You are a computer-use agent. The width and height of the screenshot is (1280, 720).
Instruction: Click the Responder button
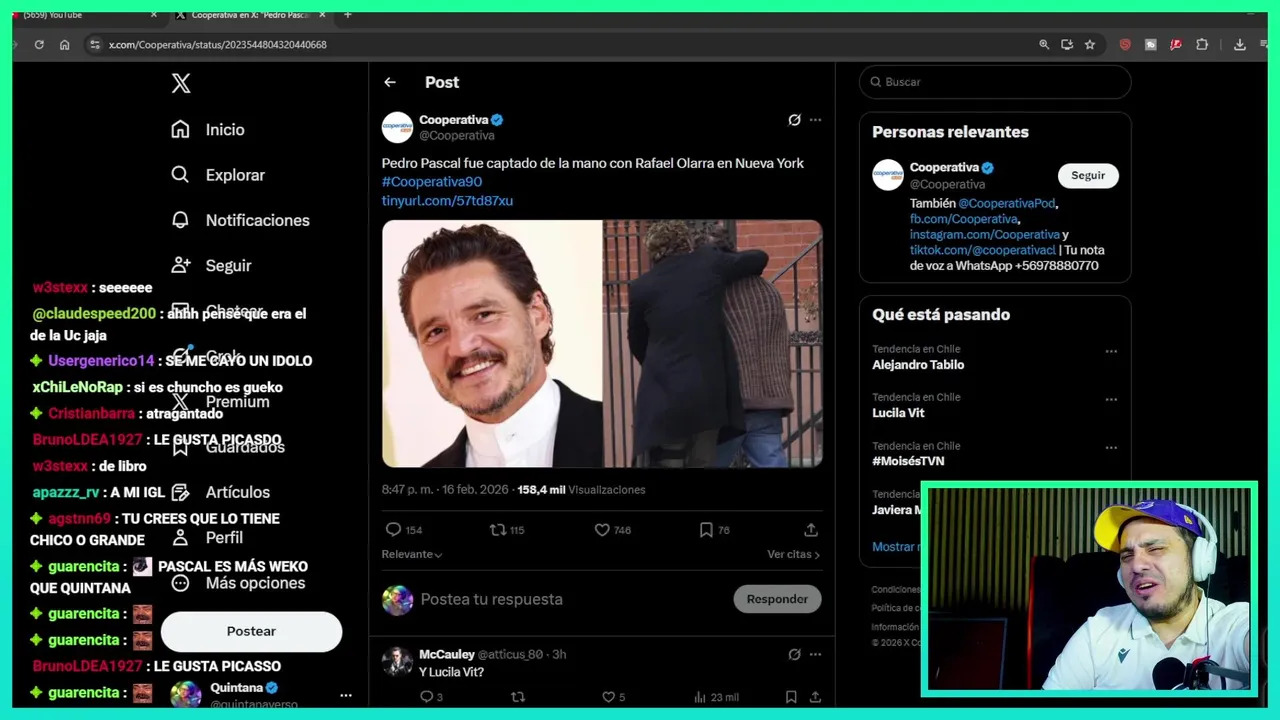click(777, 599)
